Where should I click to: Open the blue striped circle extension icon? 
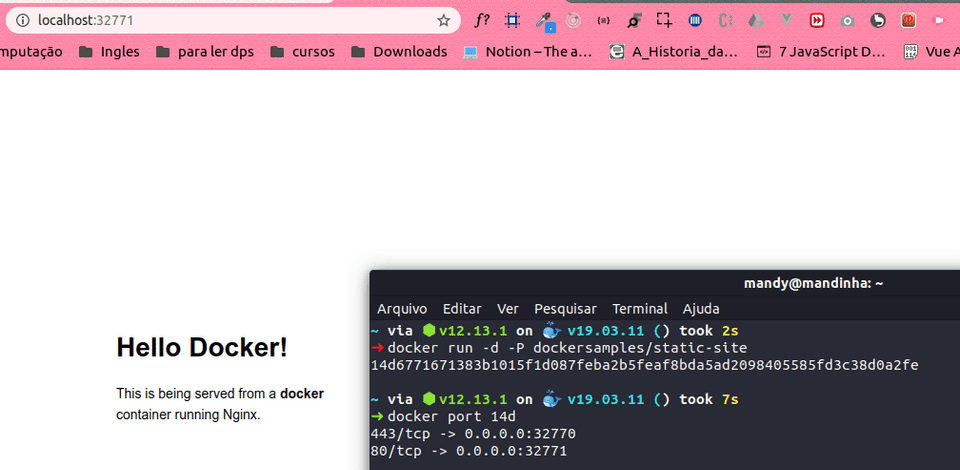click(x=695, y=21)
